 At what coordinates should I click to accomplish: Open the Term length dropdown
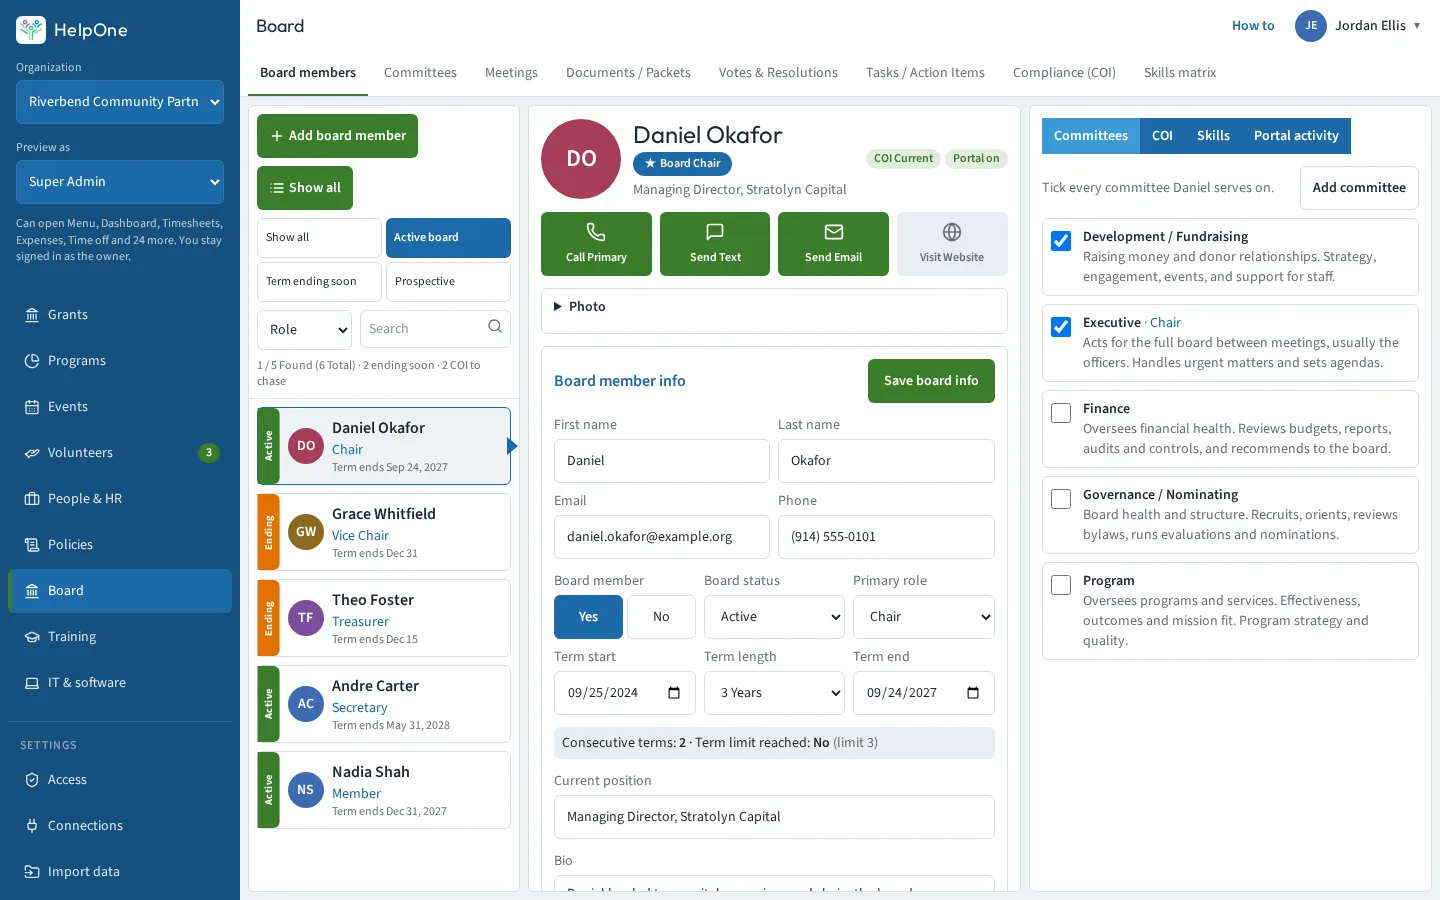pyautogui.click(x=775, y=693)
